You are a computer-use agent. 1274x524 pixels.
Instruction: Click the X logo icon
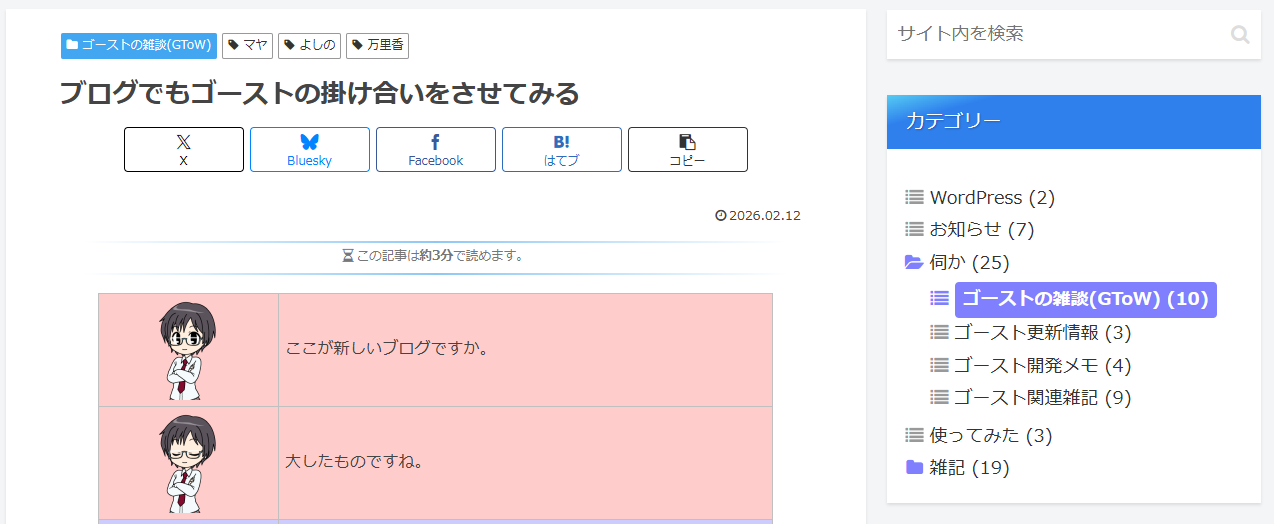(183, 142)
